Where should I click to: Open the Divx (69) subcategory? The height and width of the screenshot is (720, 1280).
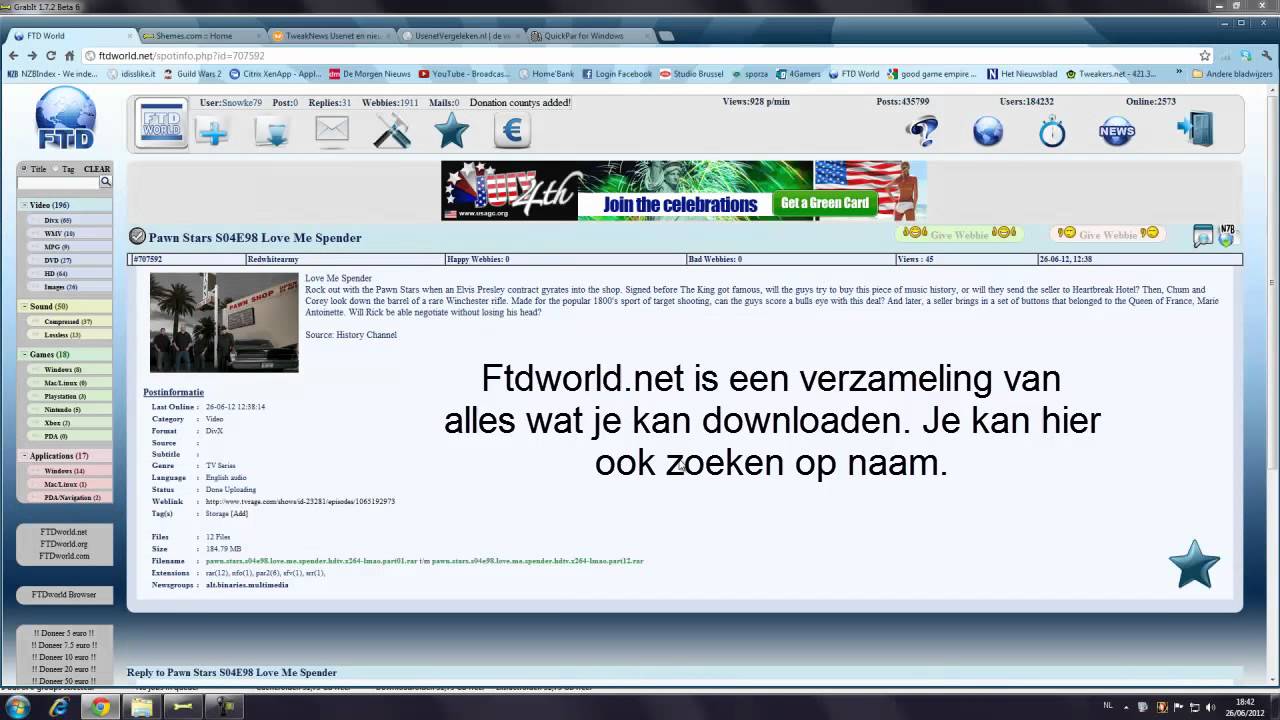(x=58, y=220)
